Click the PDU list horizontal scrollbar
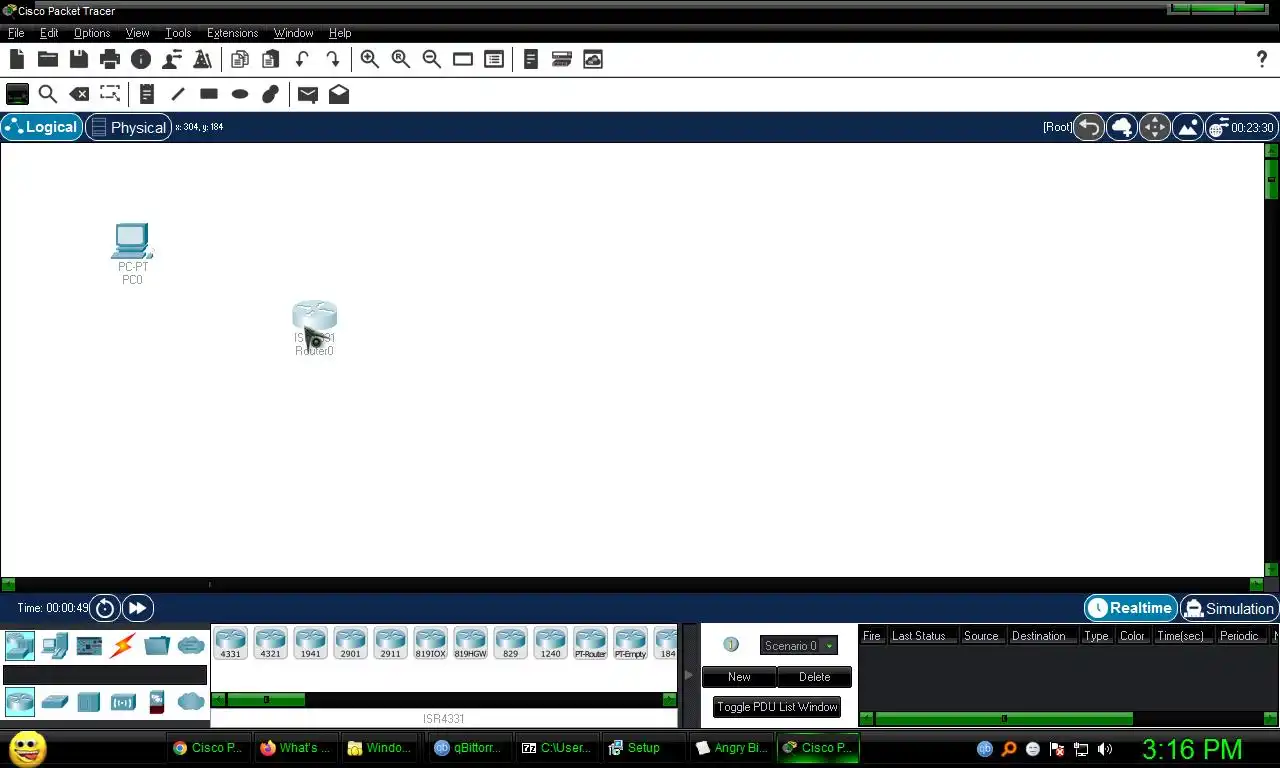The width and height of the screenshot is (1280, 768). [1003, 718]
